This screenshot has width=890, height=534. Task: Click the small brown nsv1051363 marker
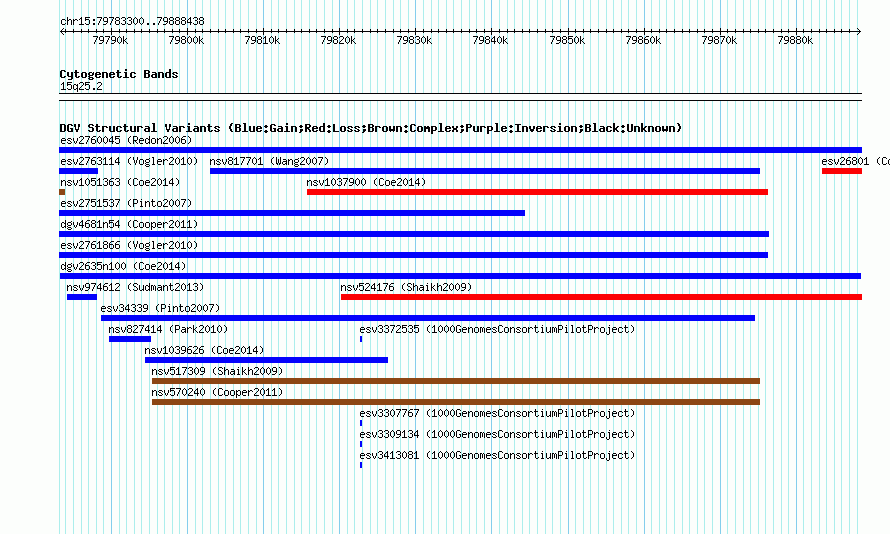tap(62, 192)
